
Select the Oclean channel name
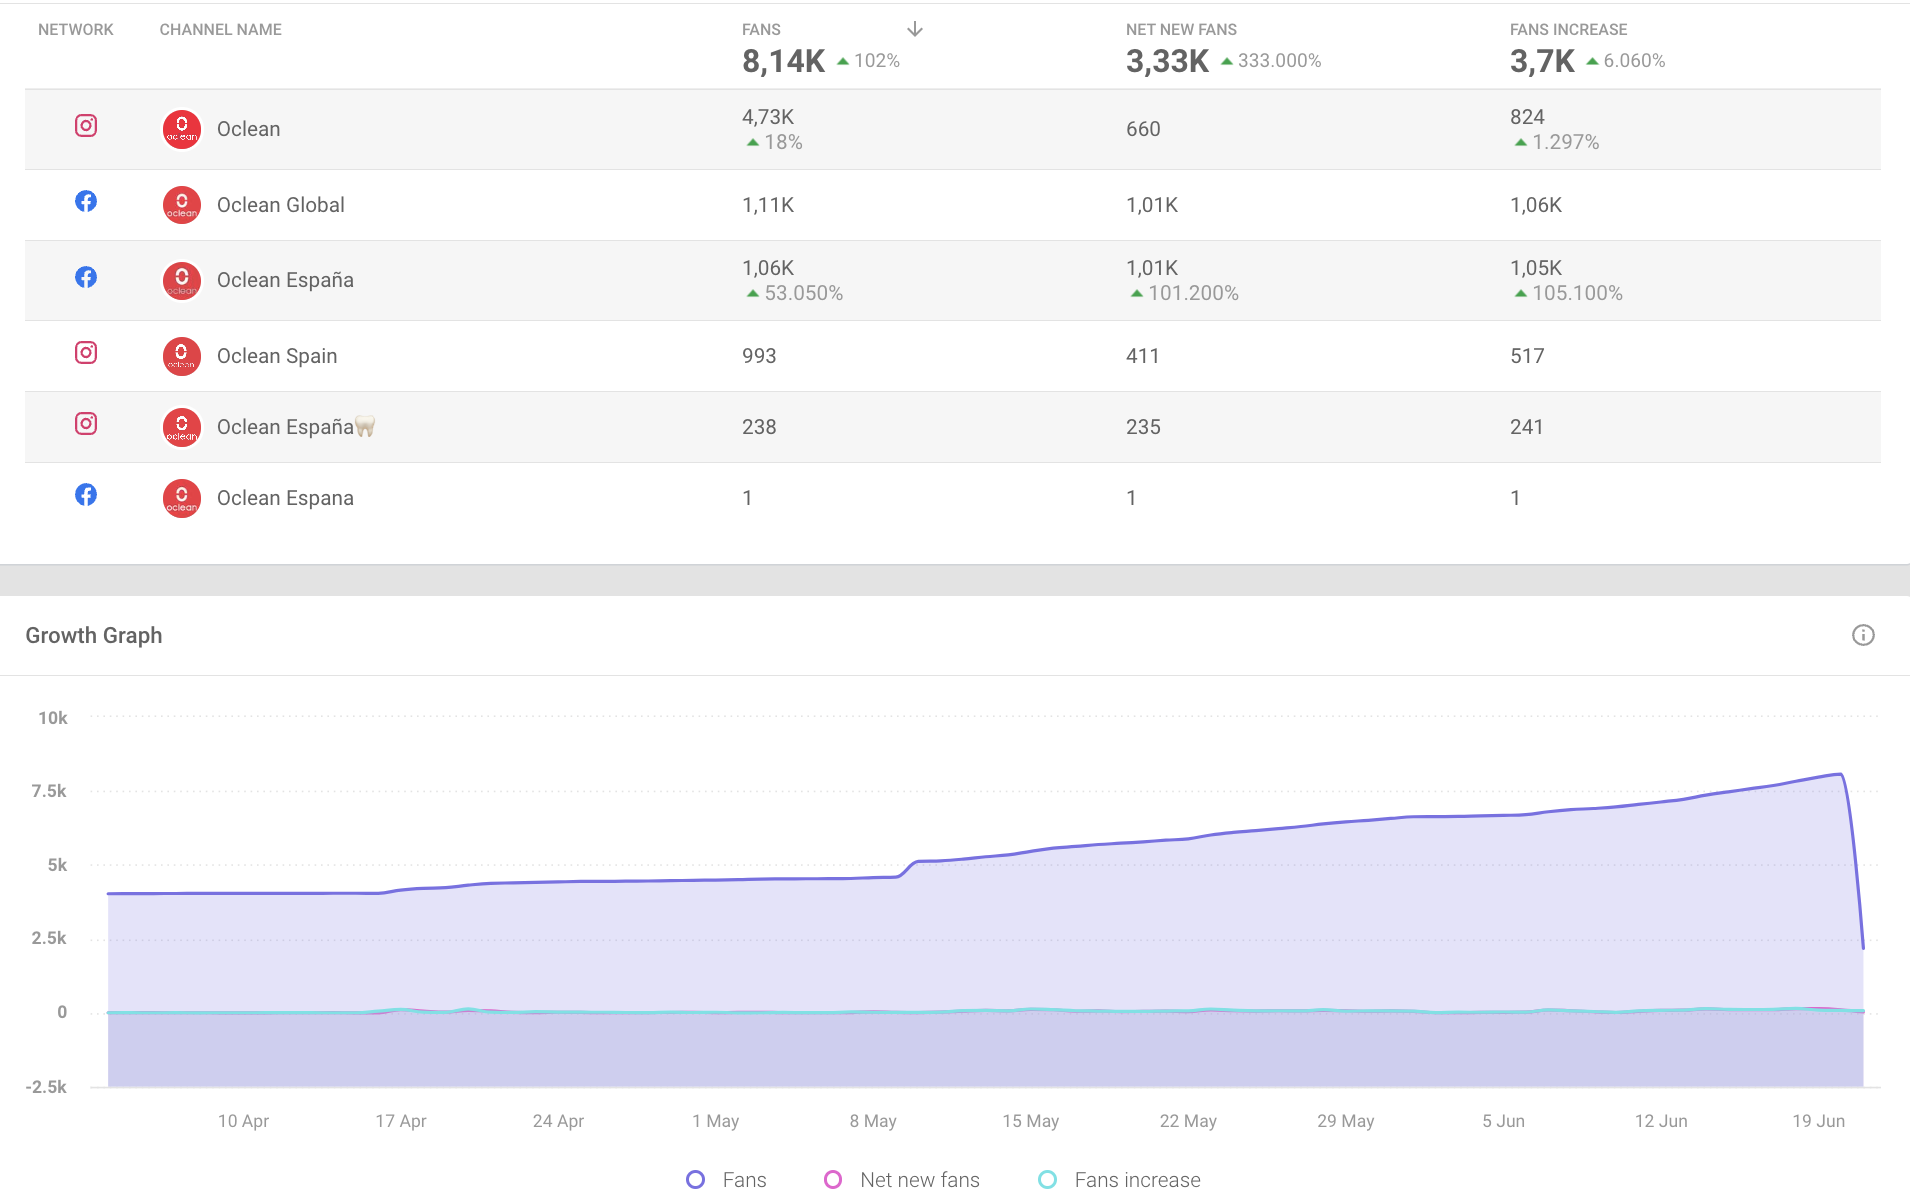click(249, 129)
